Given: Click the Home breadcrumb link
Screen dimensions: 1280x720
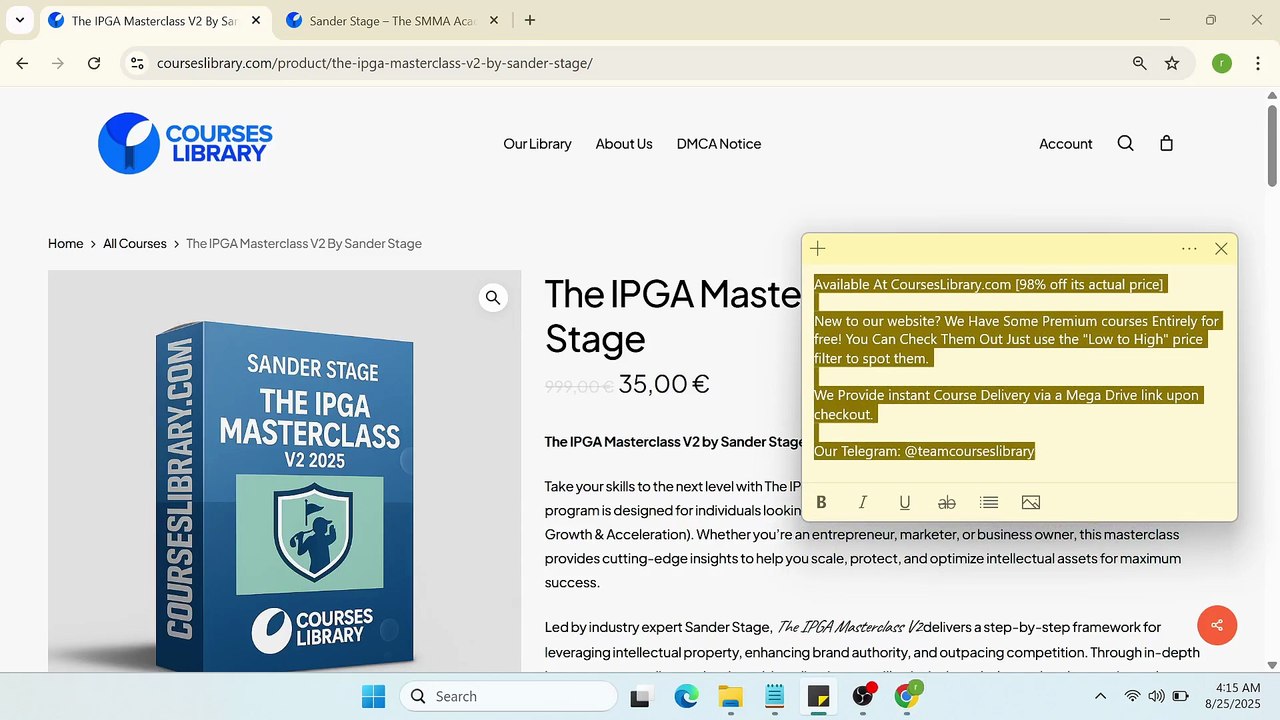Looking at the screenshot, I should click(x=66, y=243).
